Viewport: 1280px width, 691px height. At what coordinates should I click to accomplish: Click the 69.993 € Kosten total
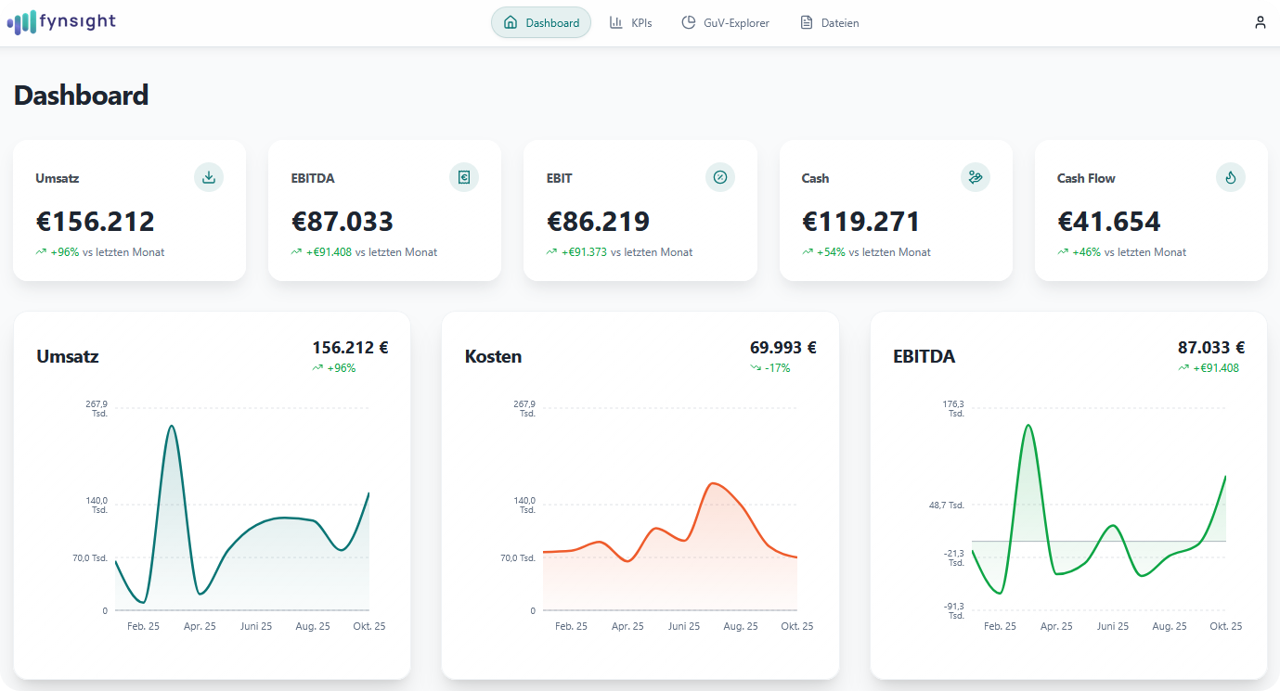tap(783, 348)
